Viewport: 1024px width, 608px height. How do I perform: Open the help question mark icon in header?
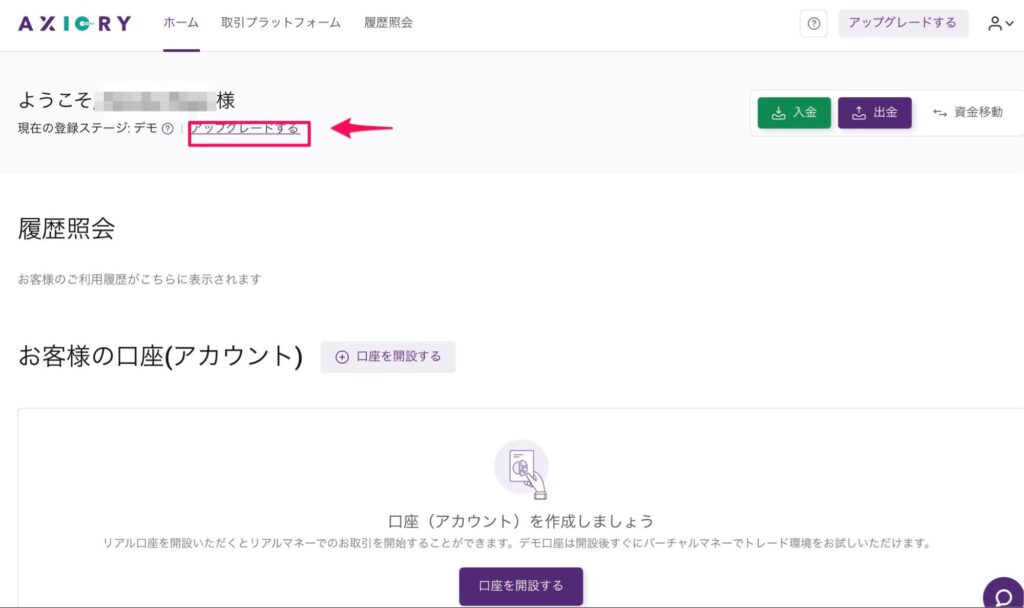pos(813,24)
